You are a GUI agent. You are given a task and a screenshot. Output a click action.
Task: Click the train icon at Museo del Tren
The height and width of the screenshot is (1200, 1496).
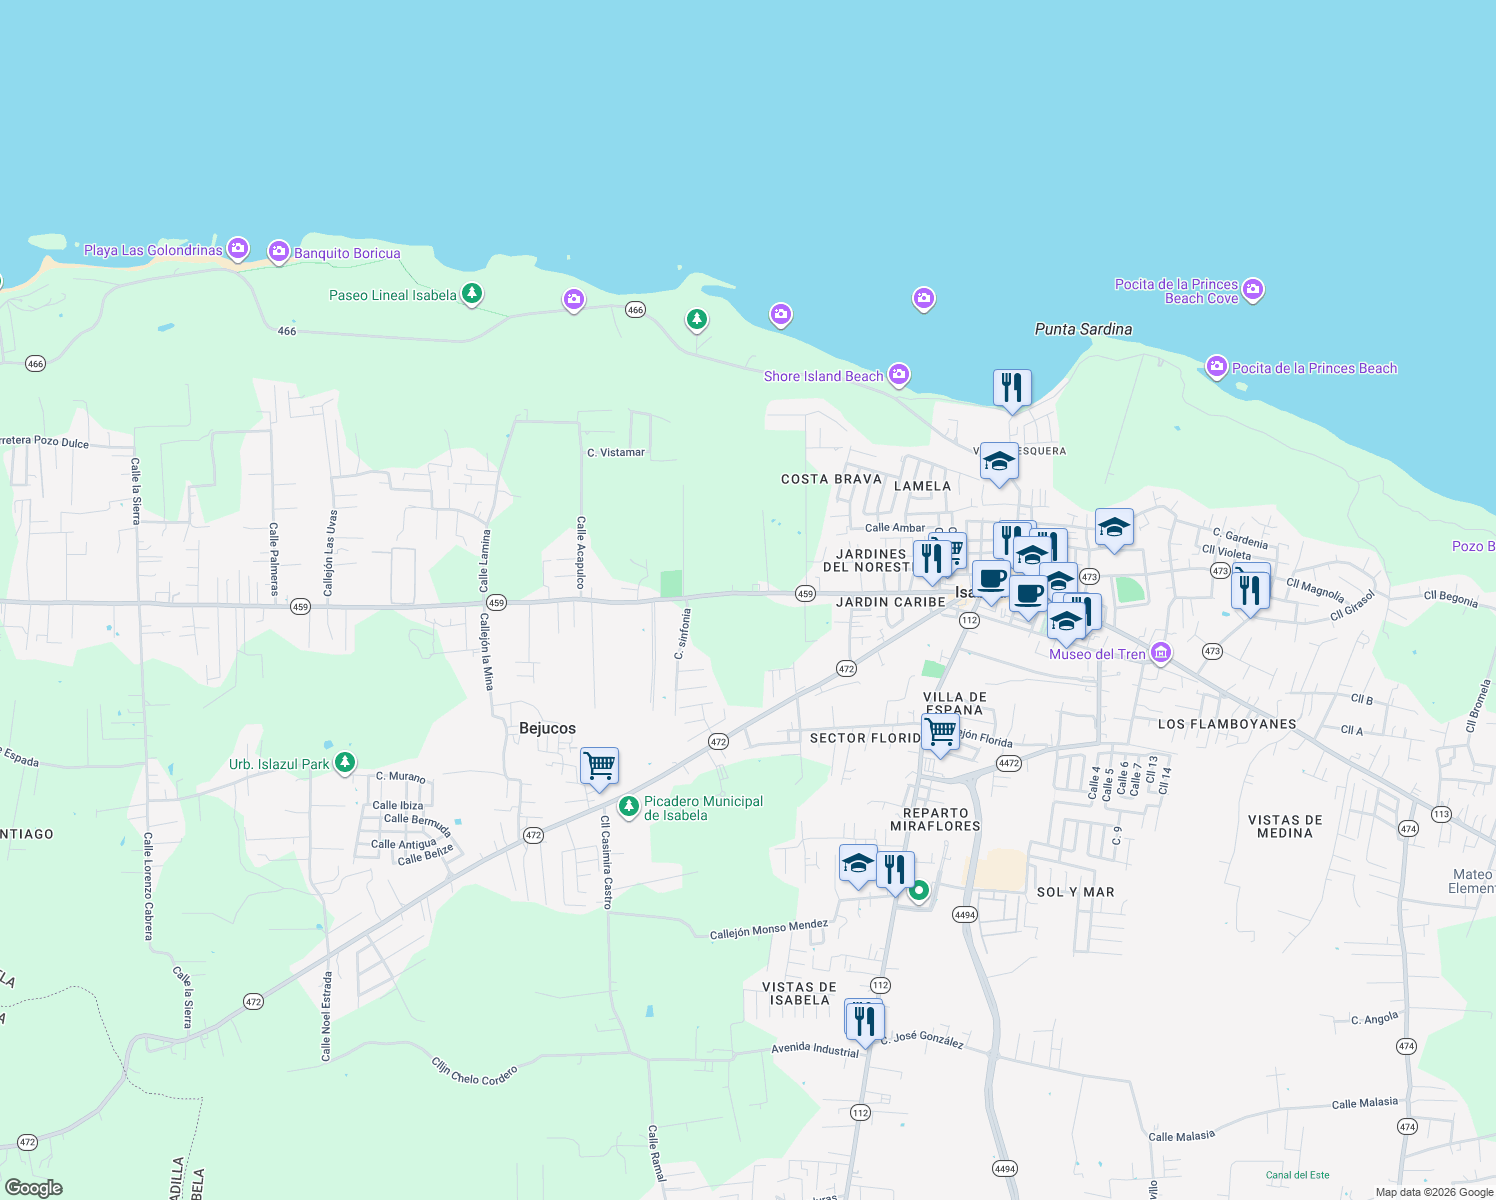click(x=1160, y=653)
